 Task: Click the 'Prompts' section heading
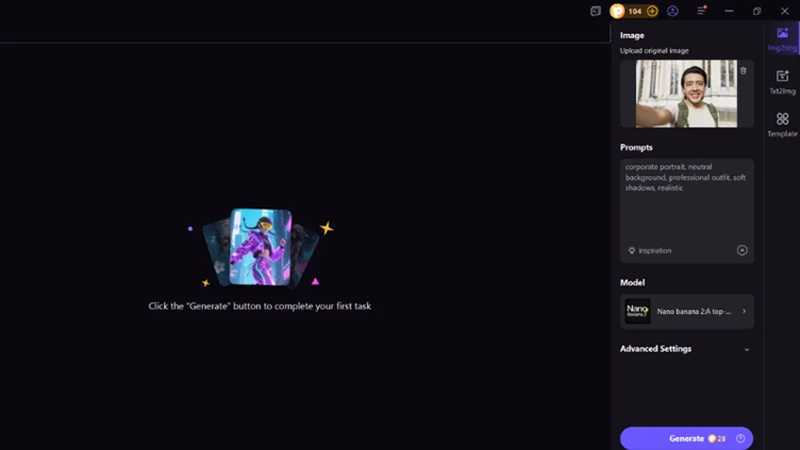click(x=636, y=147)
